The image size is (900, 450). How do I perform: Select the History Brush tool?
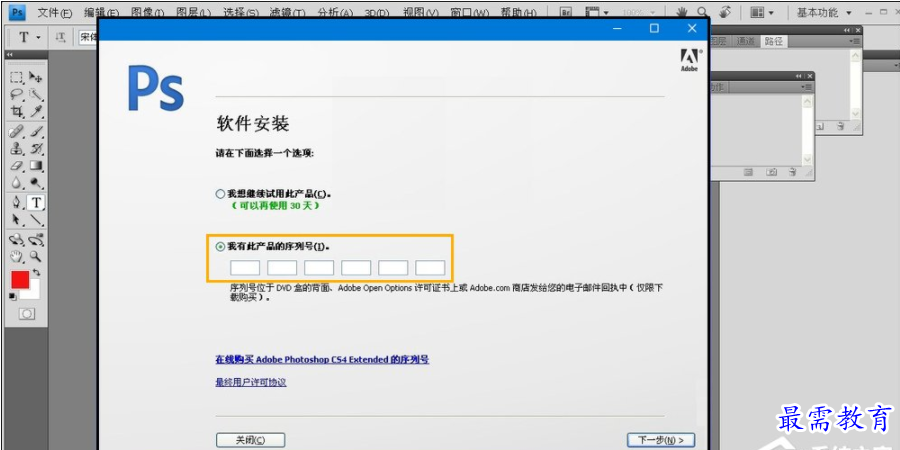click(36, 149)
